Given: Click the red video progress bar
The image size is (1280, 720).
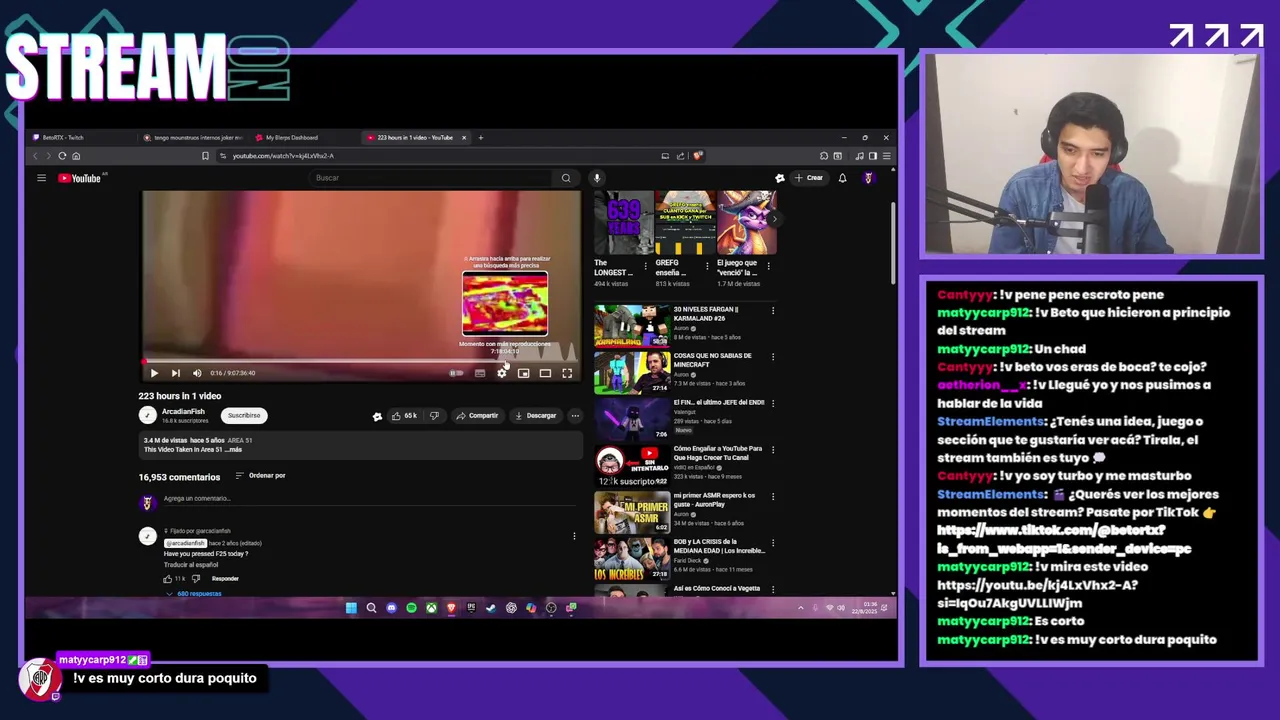Looking at the screenshot, I should 361,361.
